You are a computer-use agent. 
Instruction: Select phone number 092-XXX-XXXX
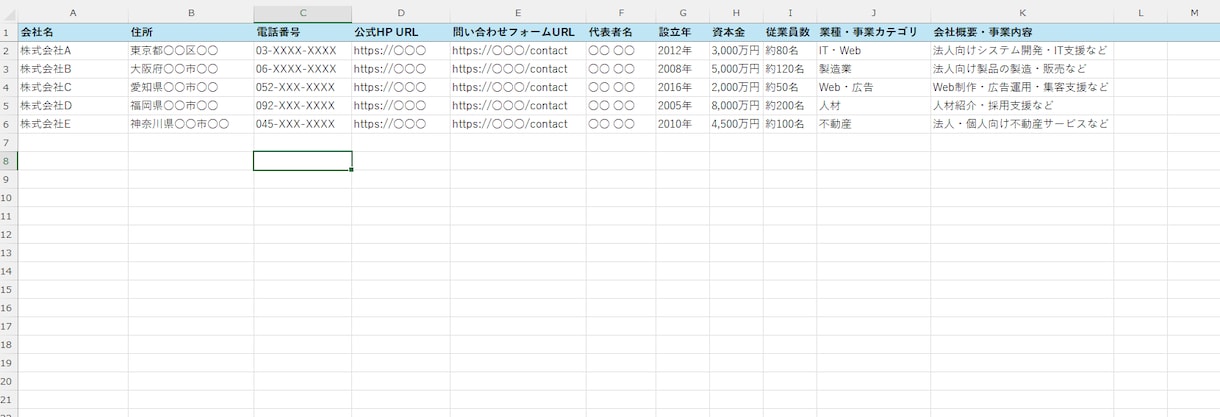coord(303,105)
